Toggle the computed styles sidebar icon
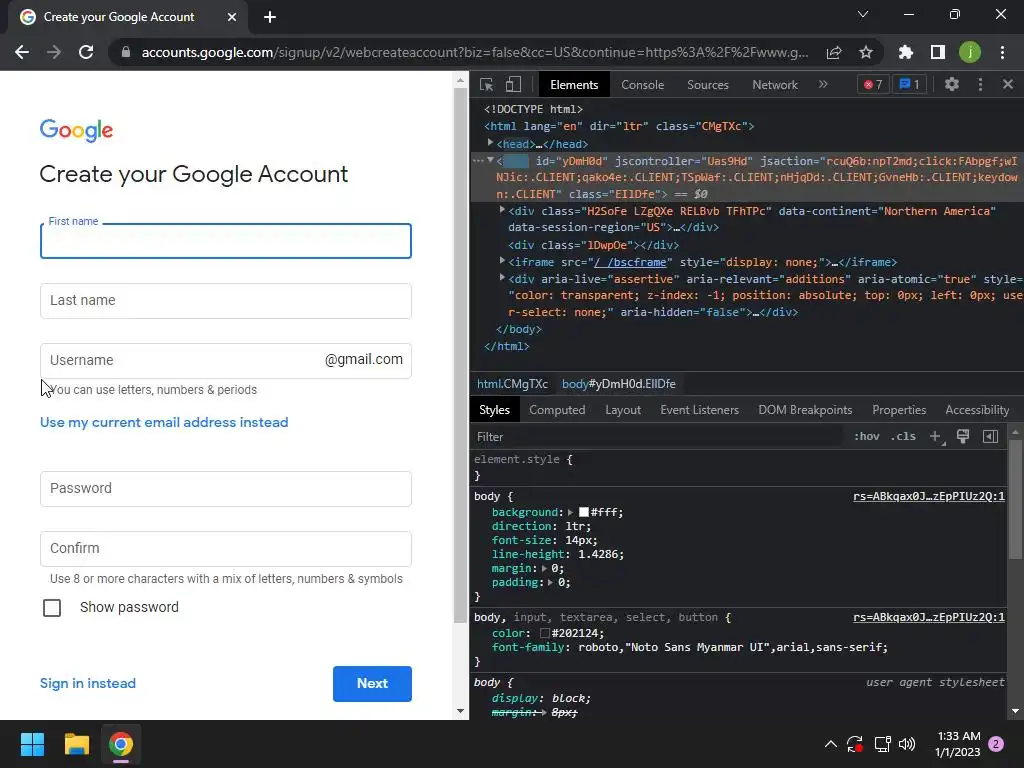The image size is (1024, 768). point(991,436)
